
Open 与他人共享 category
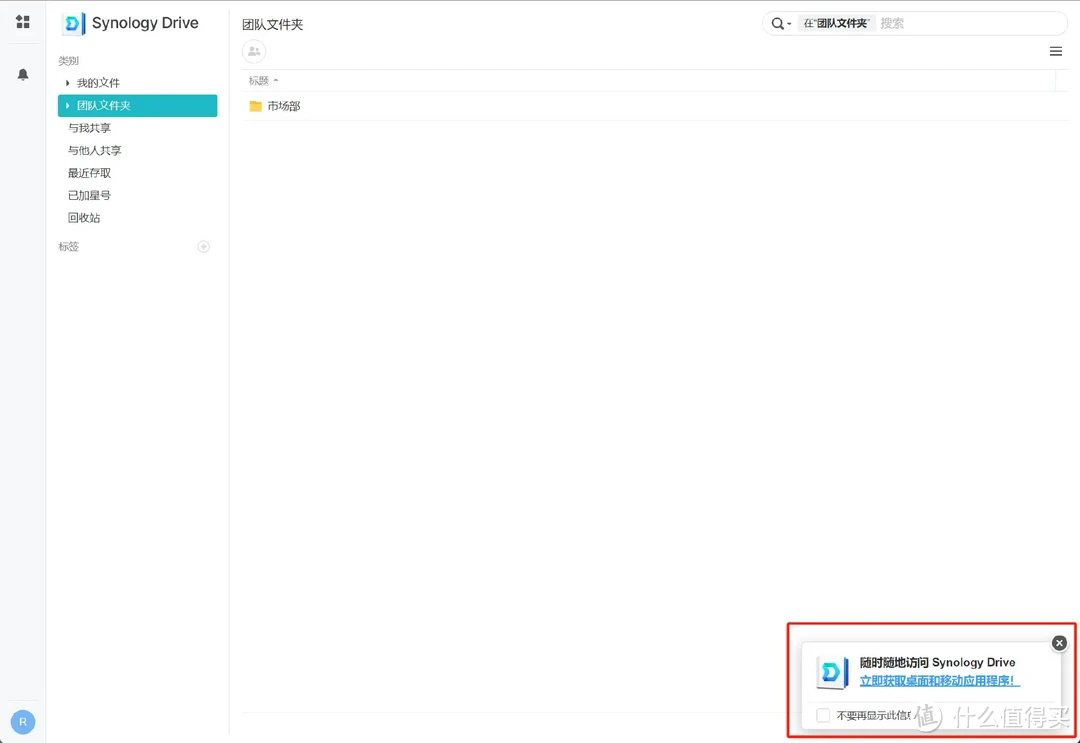(95, 150)
